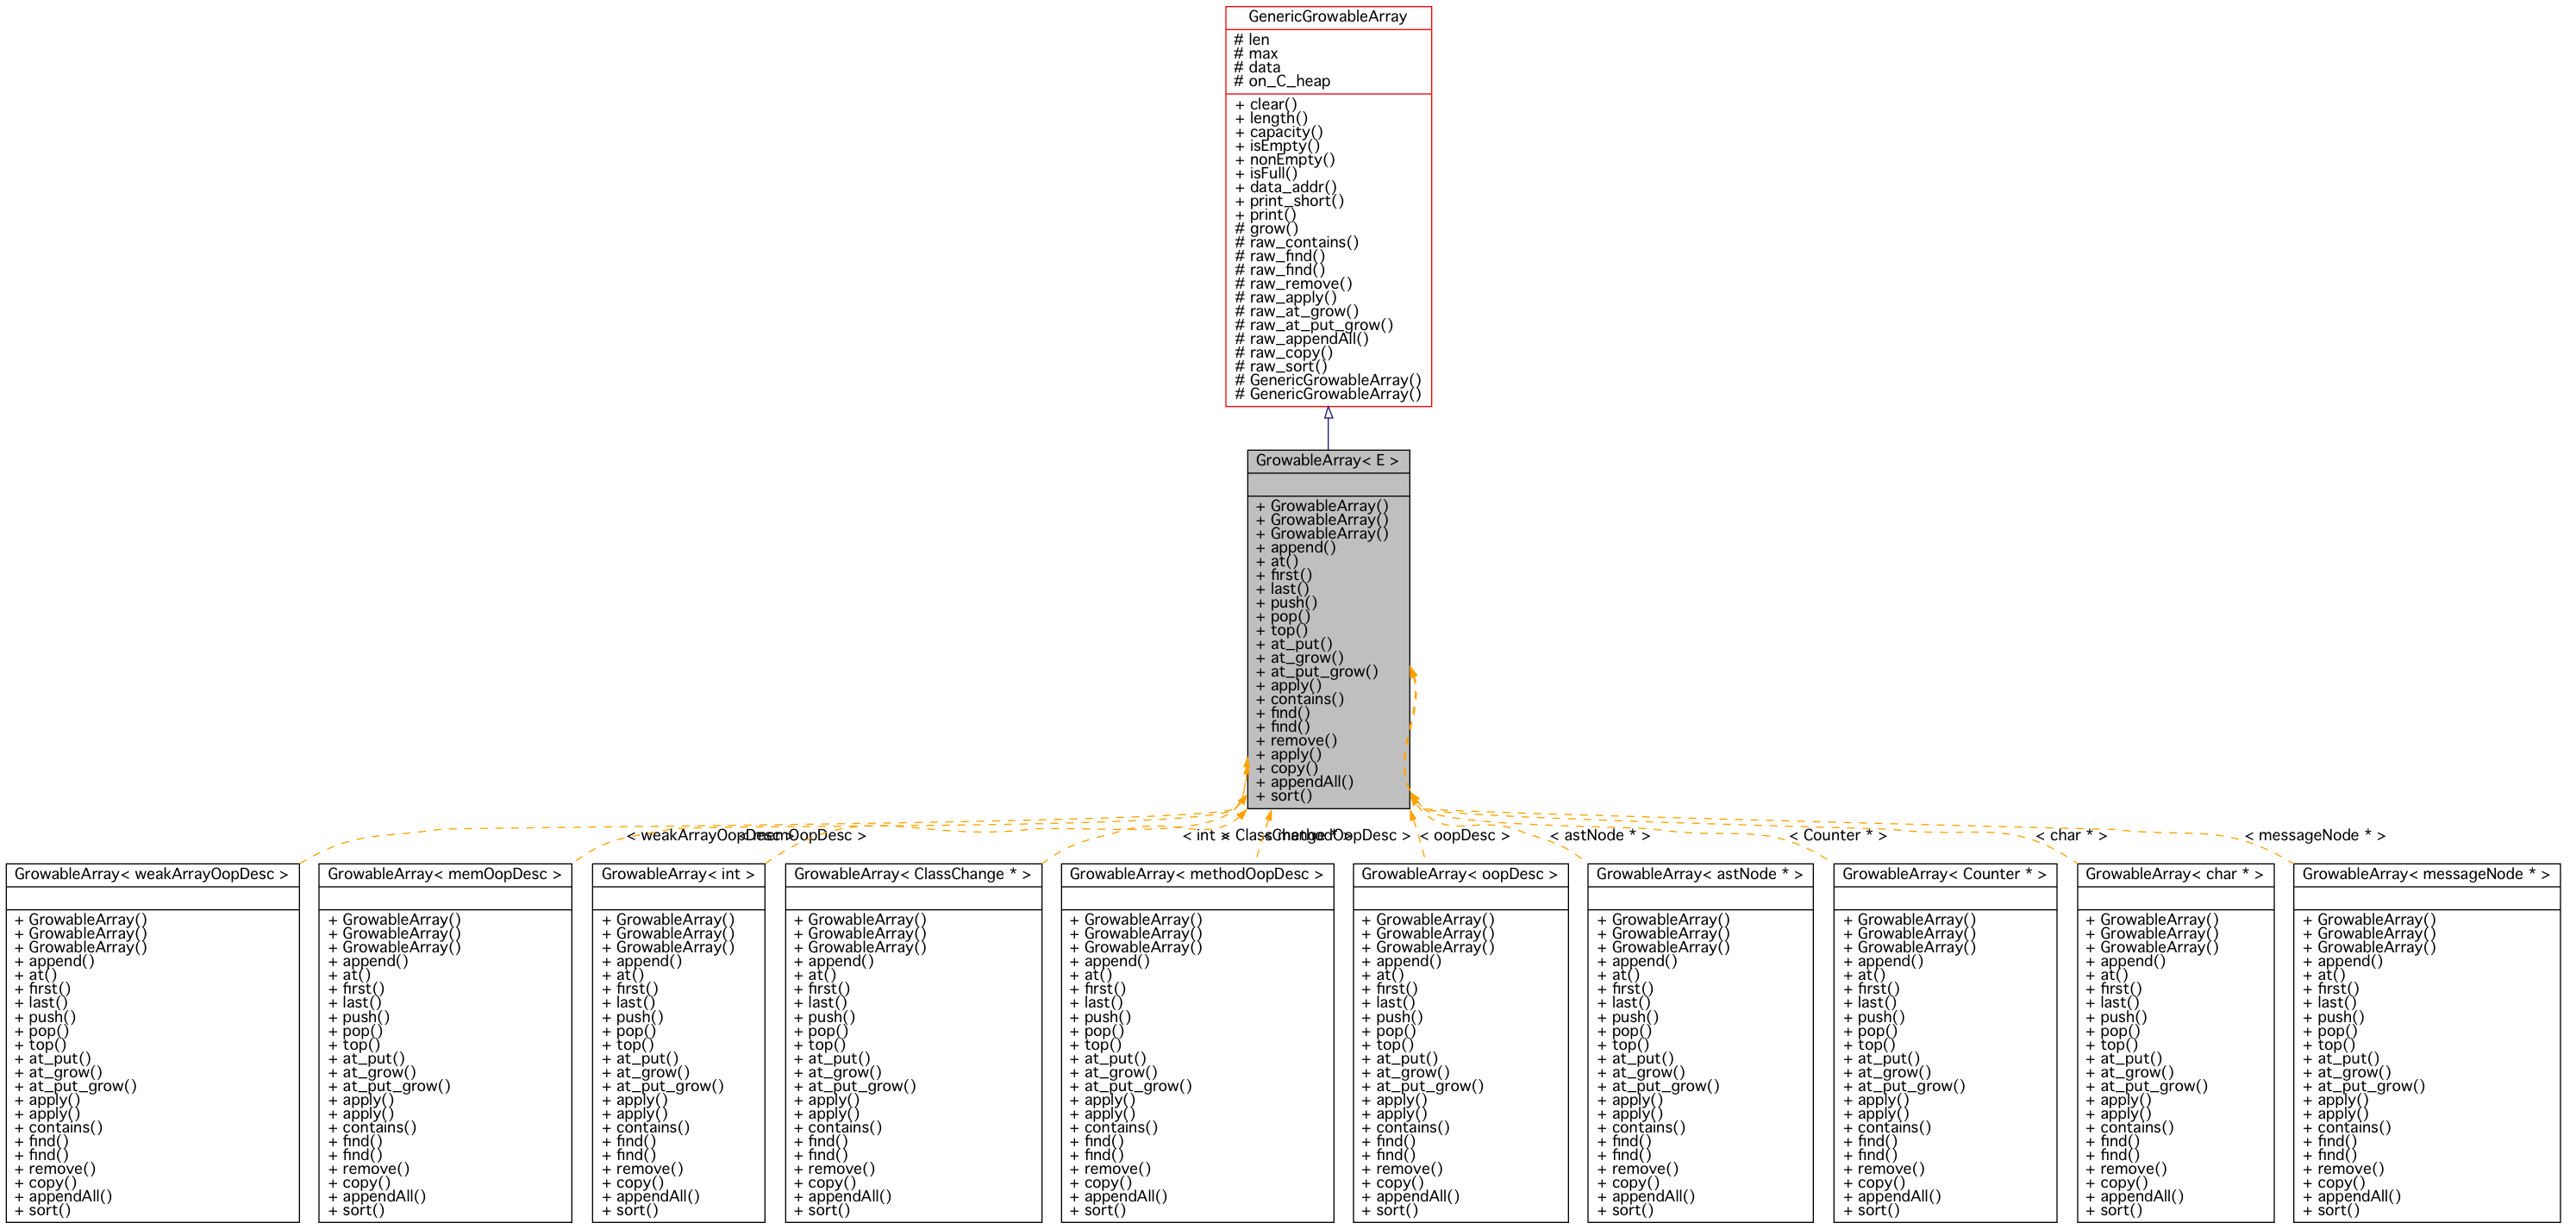Click the '< char * >' edge label
Screen dimensions: 2576x1229
tap(2071, 836)
